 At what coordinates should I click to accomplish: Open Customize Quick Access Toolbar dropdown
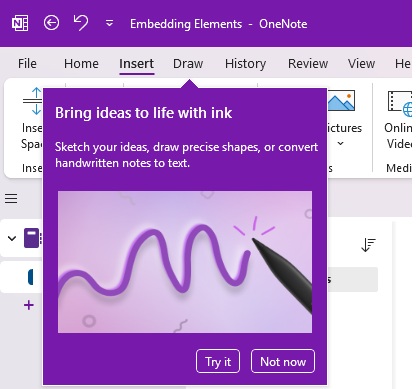(x=109, y=24)
